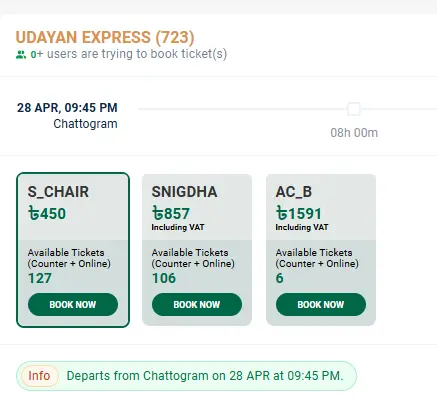
Task: Book now for S_CHAIR class
Action: click(73, 304)
